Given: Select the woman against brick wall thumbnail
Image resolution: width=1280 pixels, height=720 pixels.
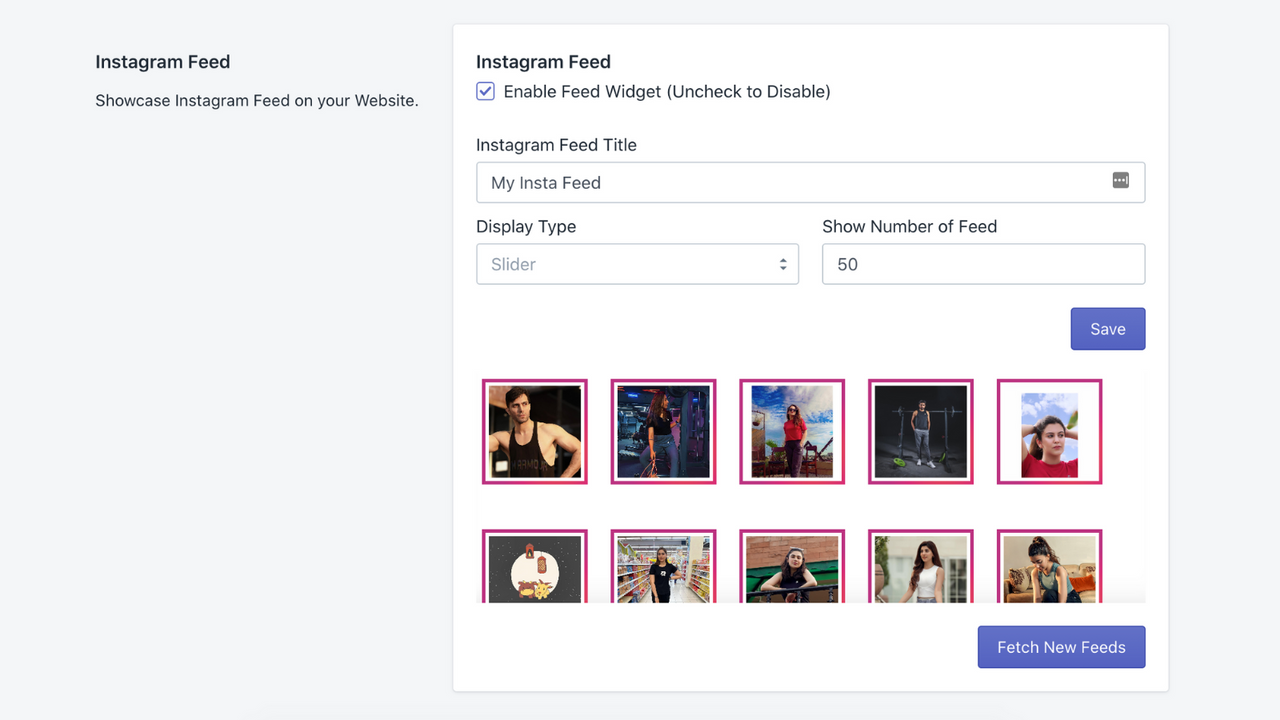Looking at the screenshot, I should point(792,566).
